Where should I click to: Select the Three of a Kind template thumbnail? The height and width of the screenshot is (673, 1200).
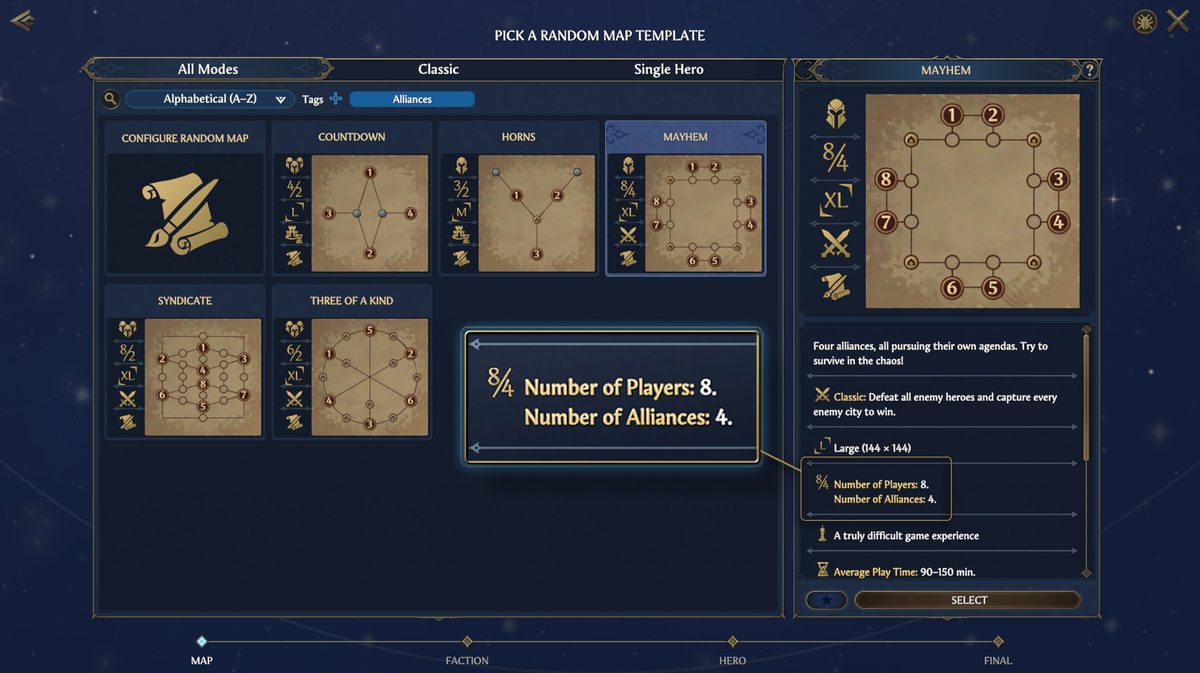click(x=370, y=377)
